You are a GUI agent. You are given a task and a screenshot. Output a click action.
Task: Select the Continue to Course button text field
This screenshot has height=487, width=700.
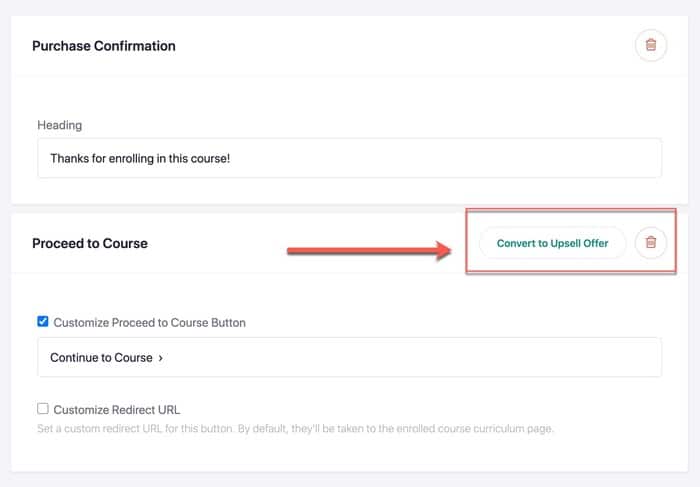point(350,357)
